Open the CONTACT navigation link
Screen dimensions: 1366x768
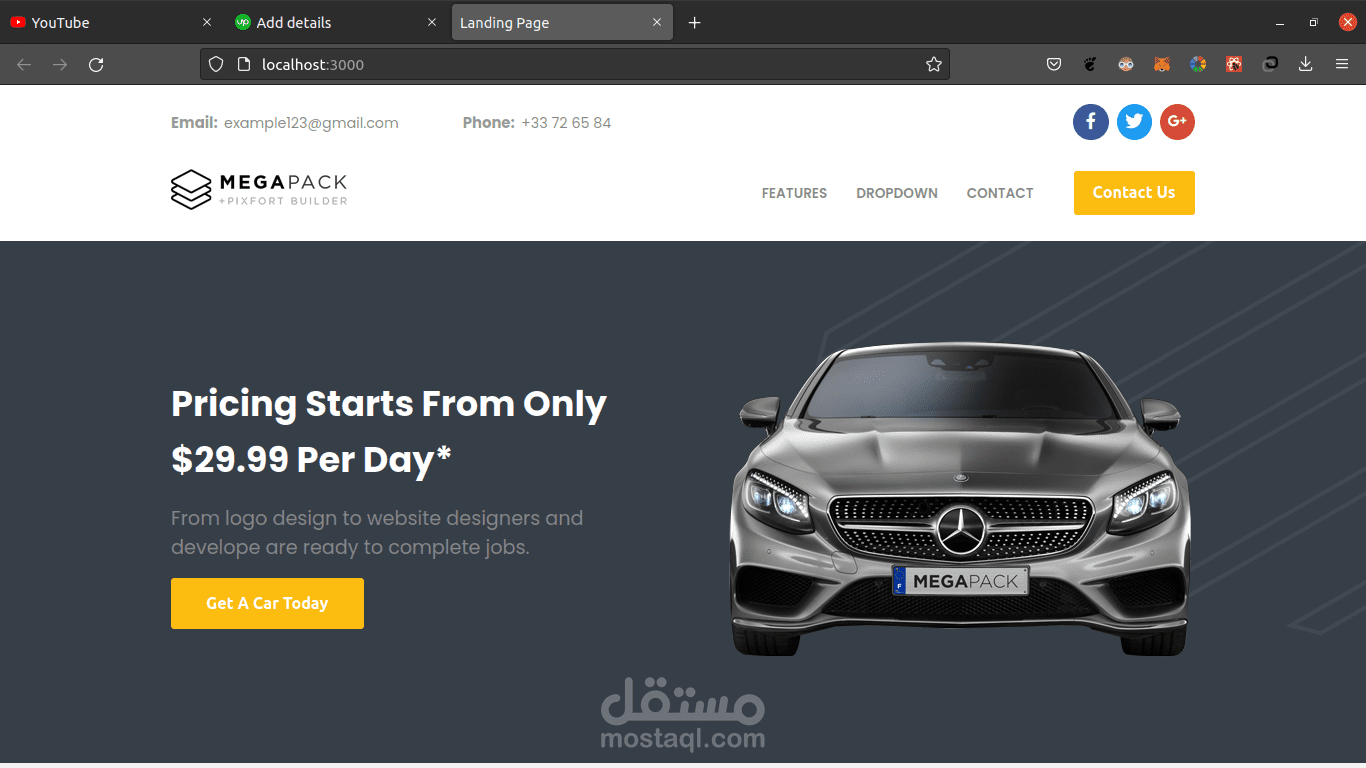(x=1000, y=193)
